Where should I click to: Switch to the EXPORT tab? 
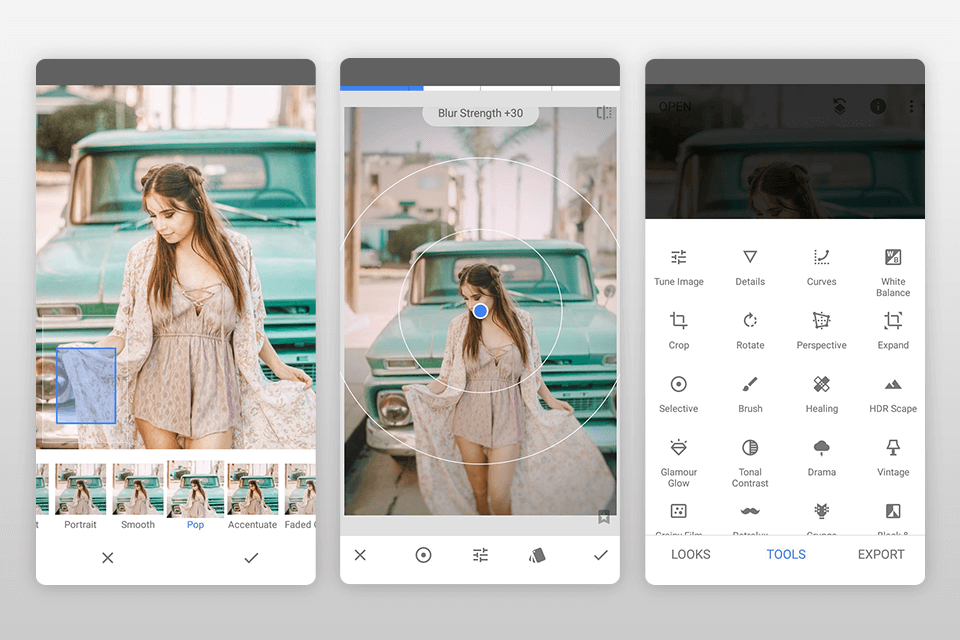click(x=881, y=554)
